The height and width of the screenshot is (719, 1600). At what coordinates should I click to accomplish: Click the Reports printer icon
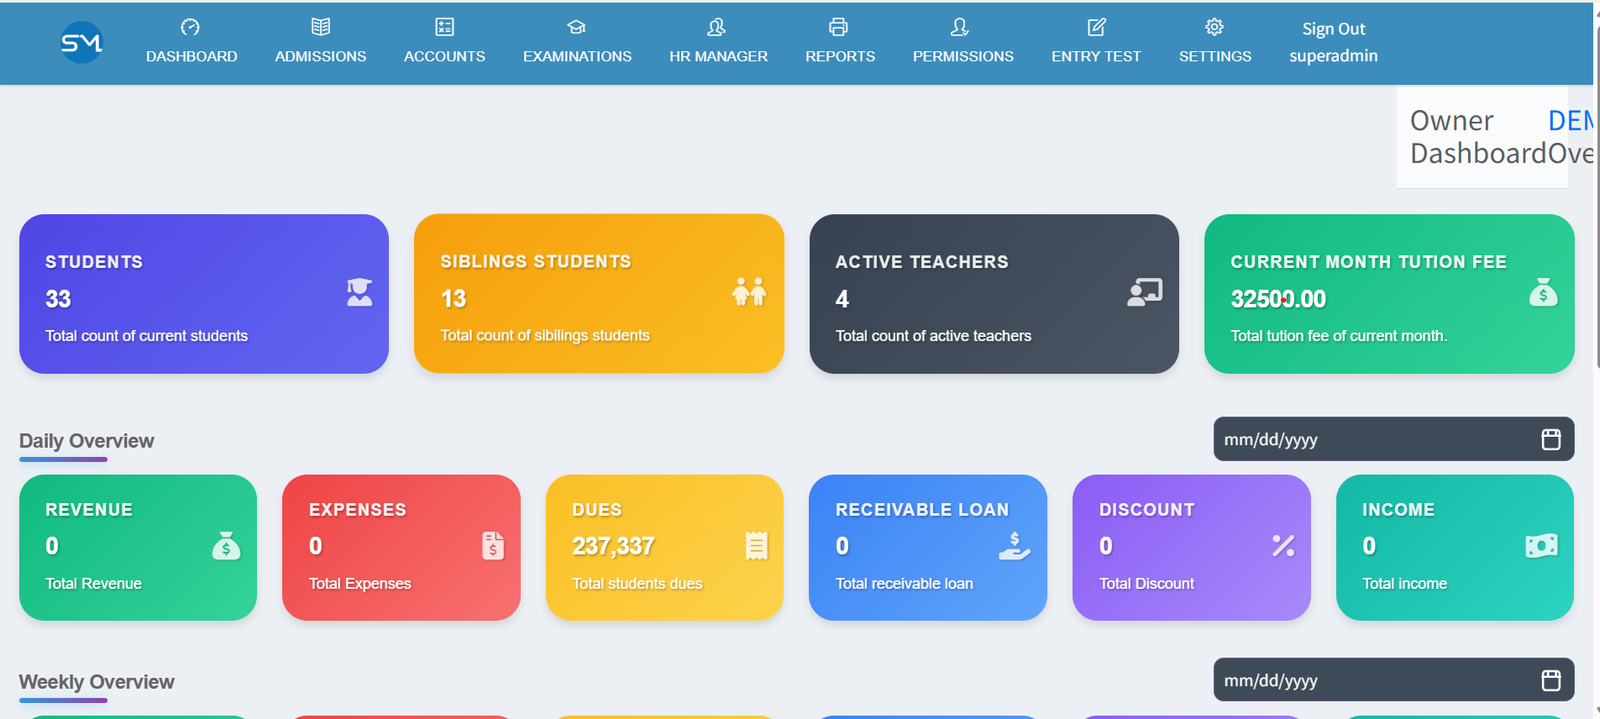coord(839,27)
